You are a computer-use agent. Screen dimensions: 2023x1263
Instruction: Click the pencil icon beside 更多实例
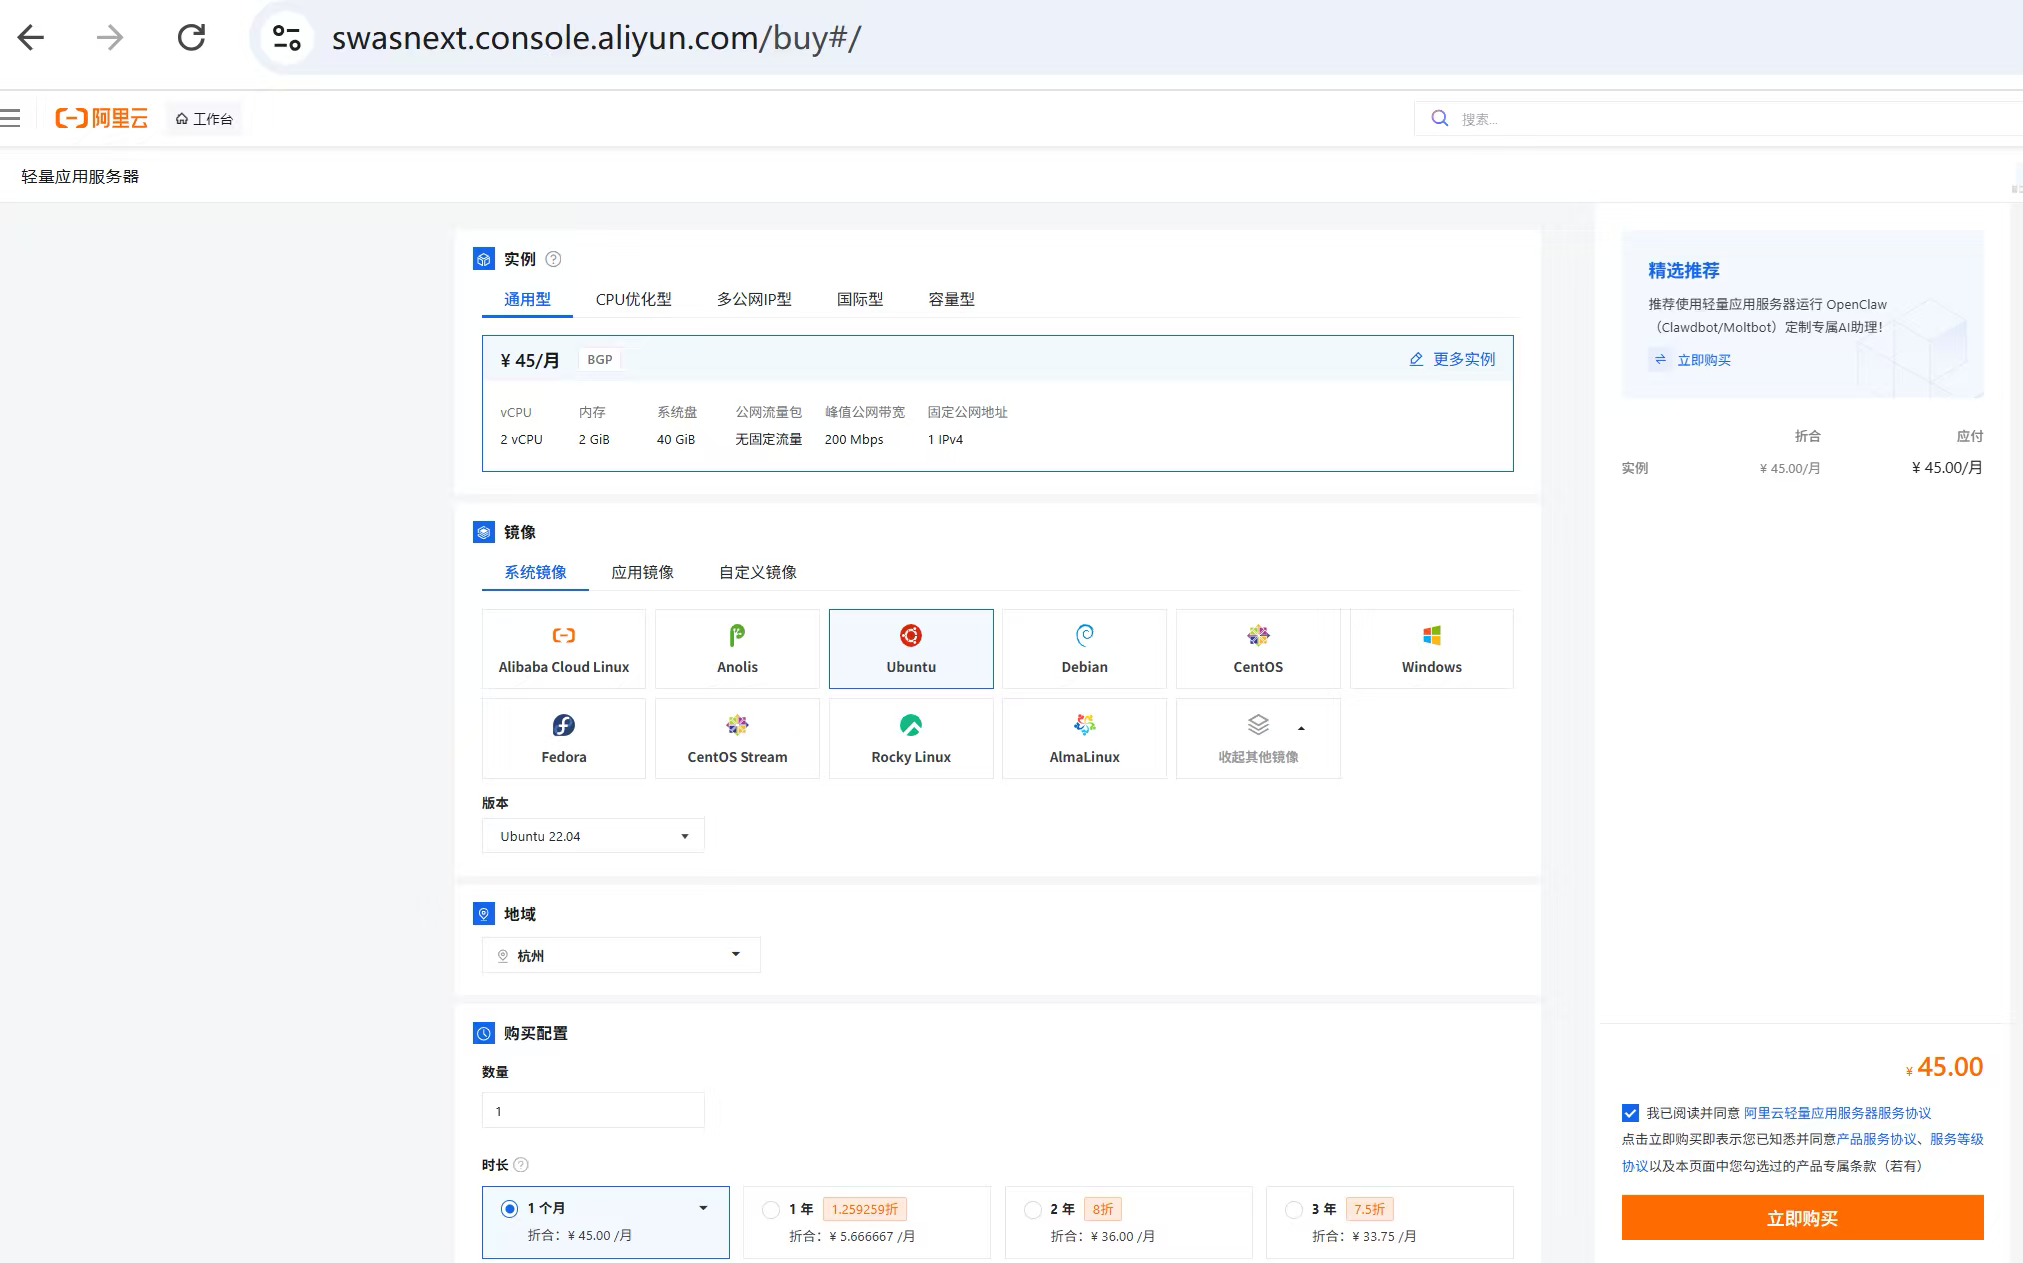point(1416,359)
